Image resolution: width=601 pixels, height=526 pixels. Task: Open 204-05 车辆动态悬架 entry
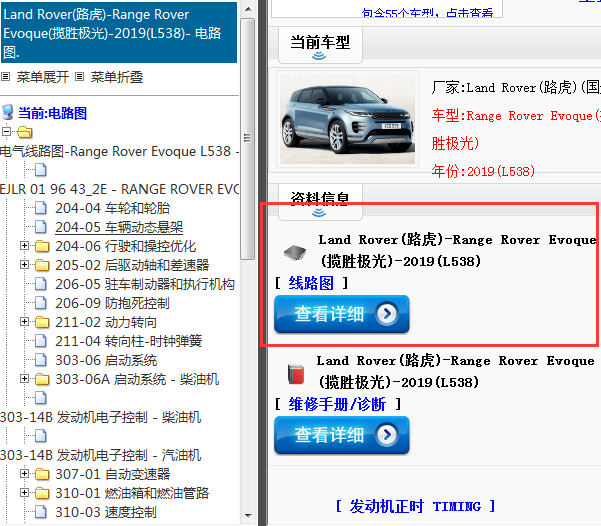pos(119,227)
